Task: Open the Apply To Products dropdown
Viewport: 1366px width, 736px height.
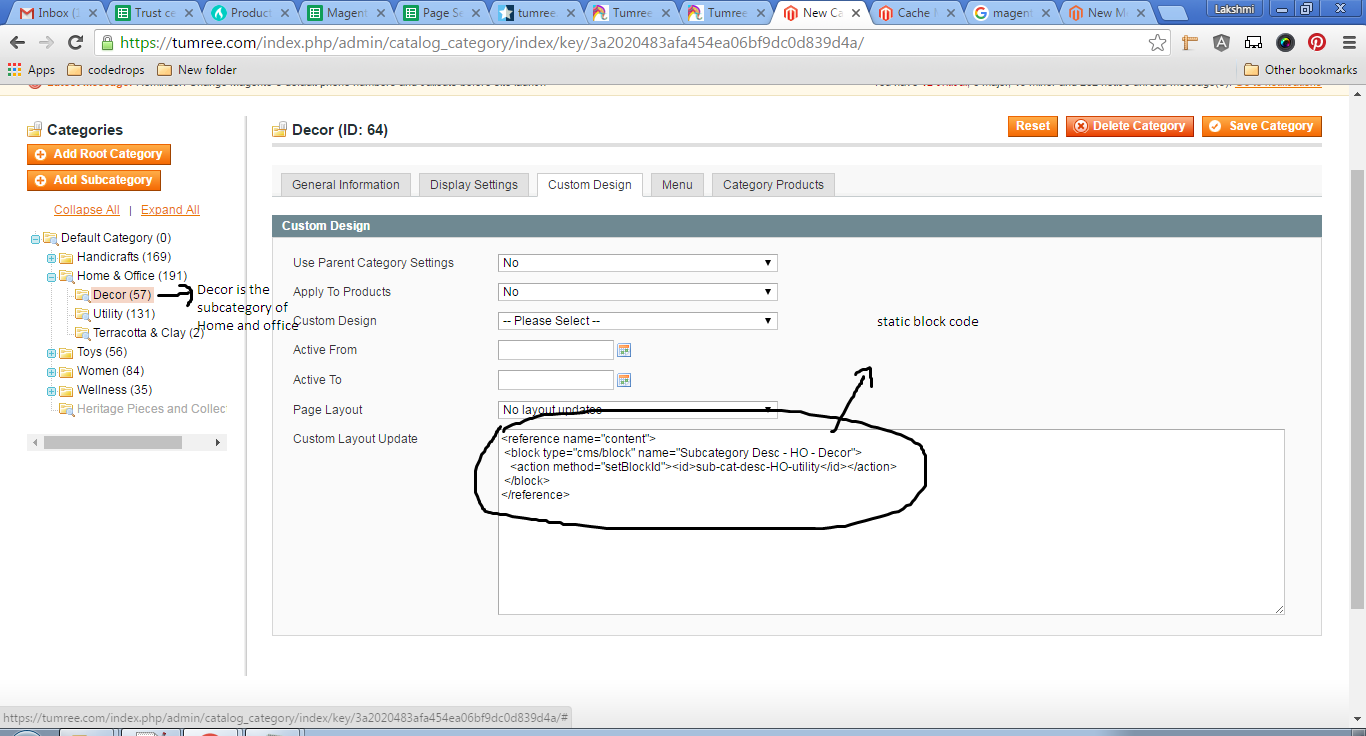Action: point(637,291)
